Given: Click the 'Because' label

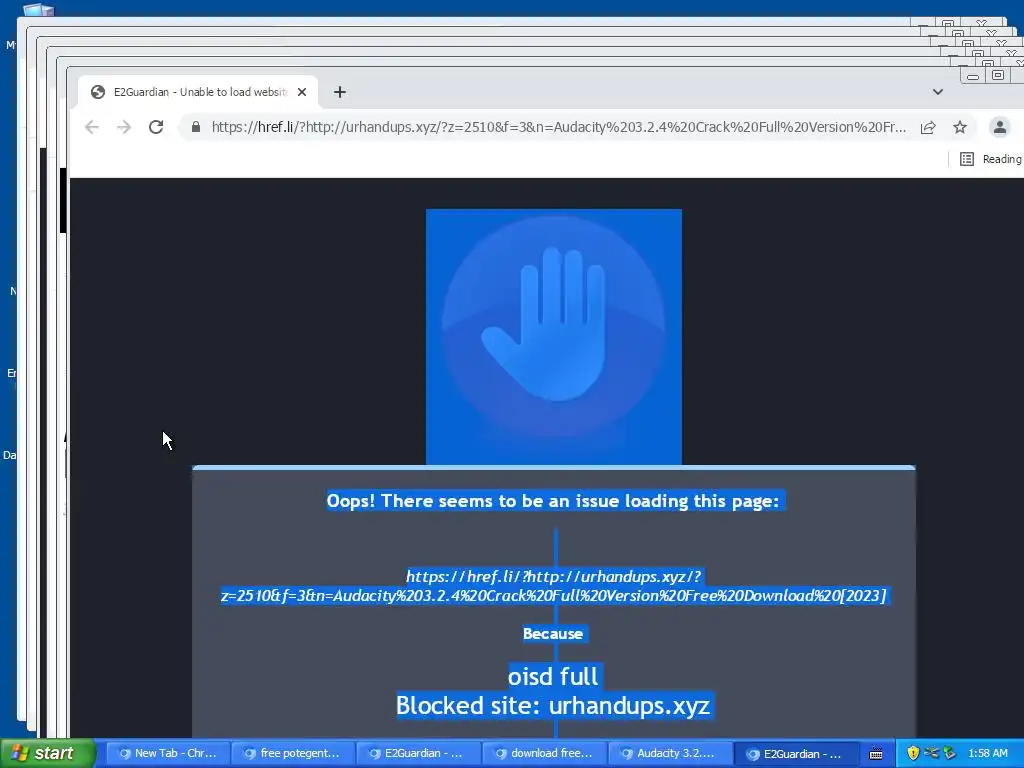Looking at the screenshot, I should pos(552,633).
